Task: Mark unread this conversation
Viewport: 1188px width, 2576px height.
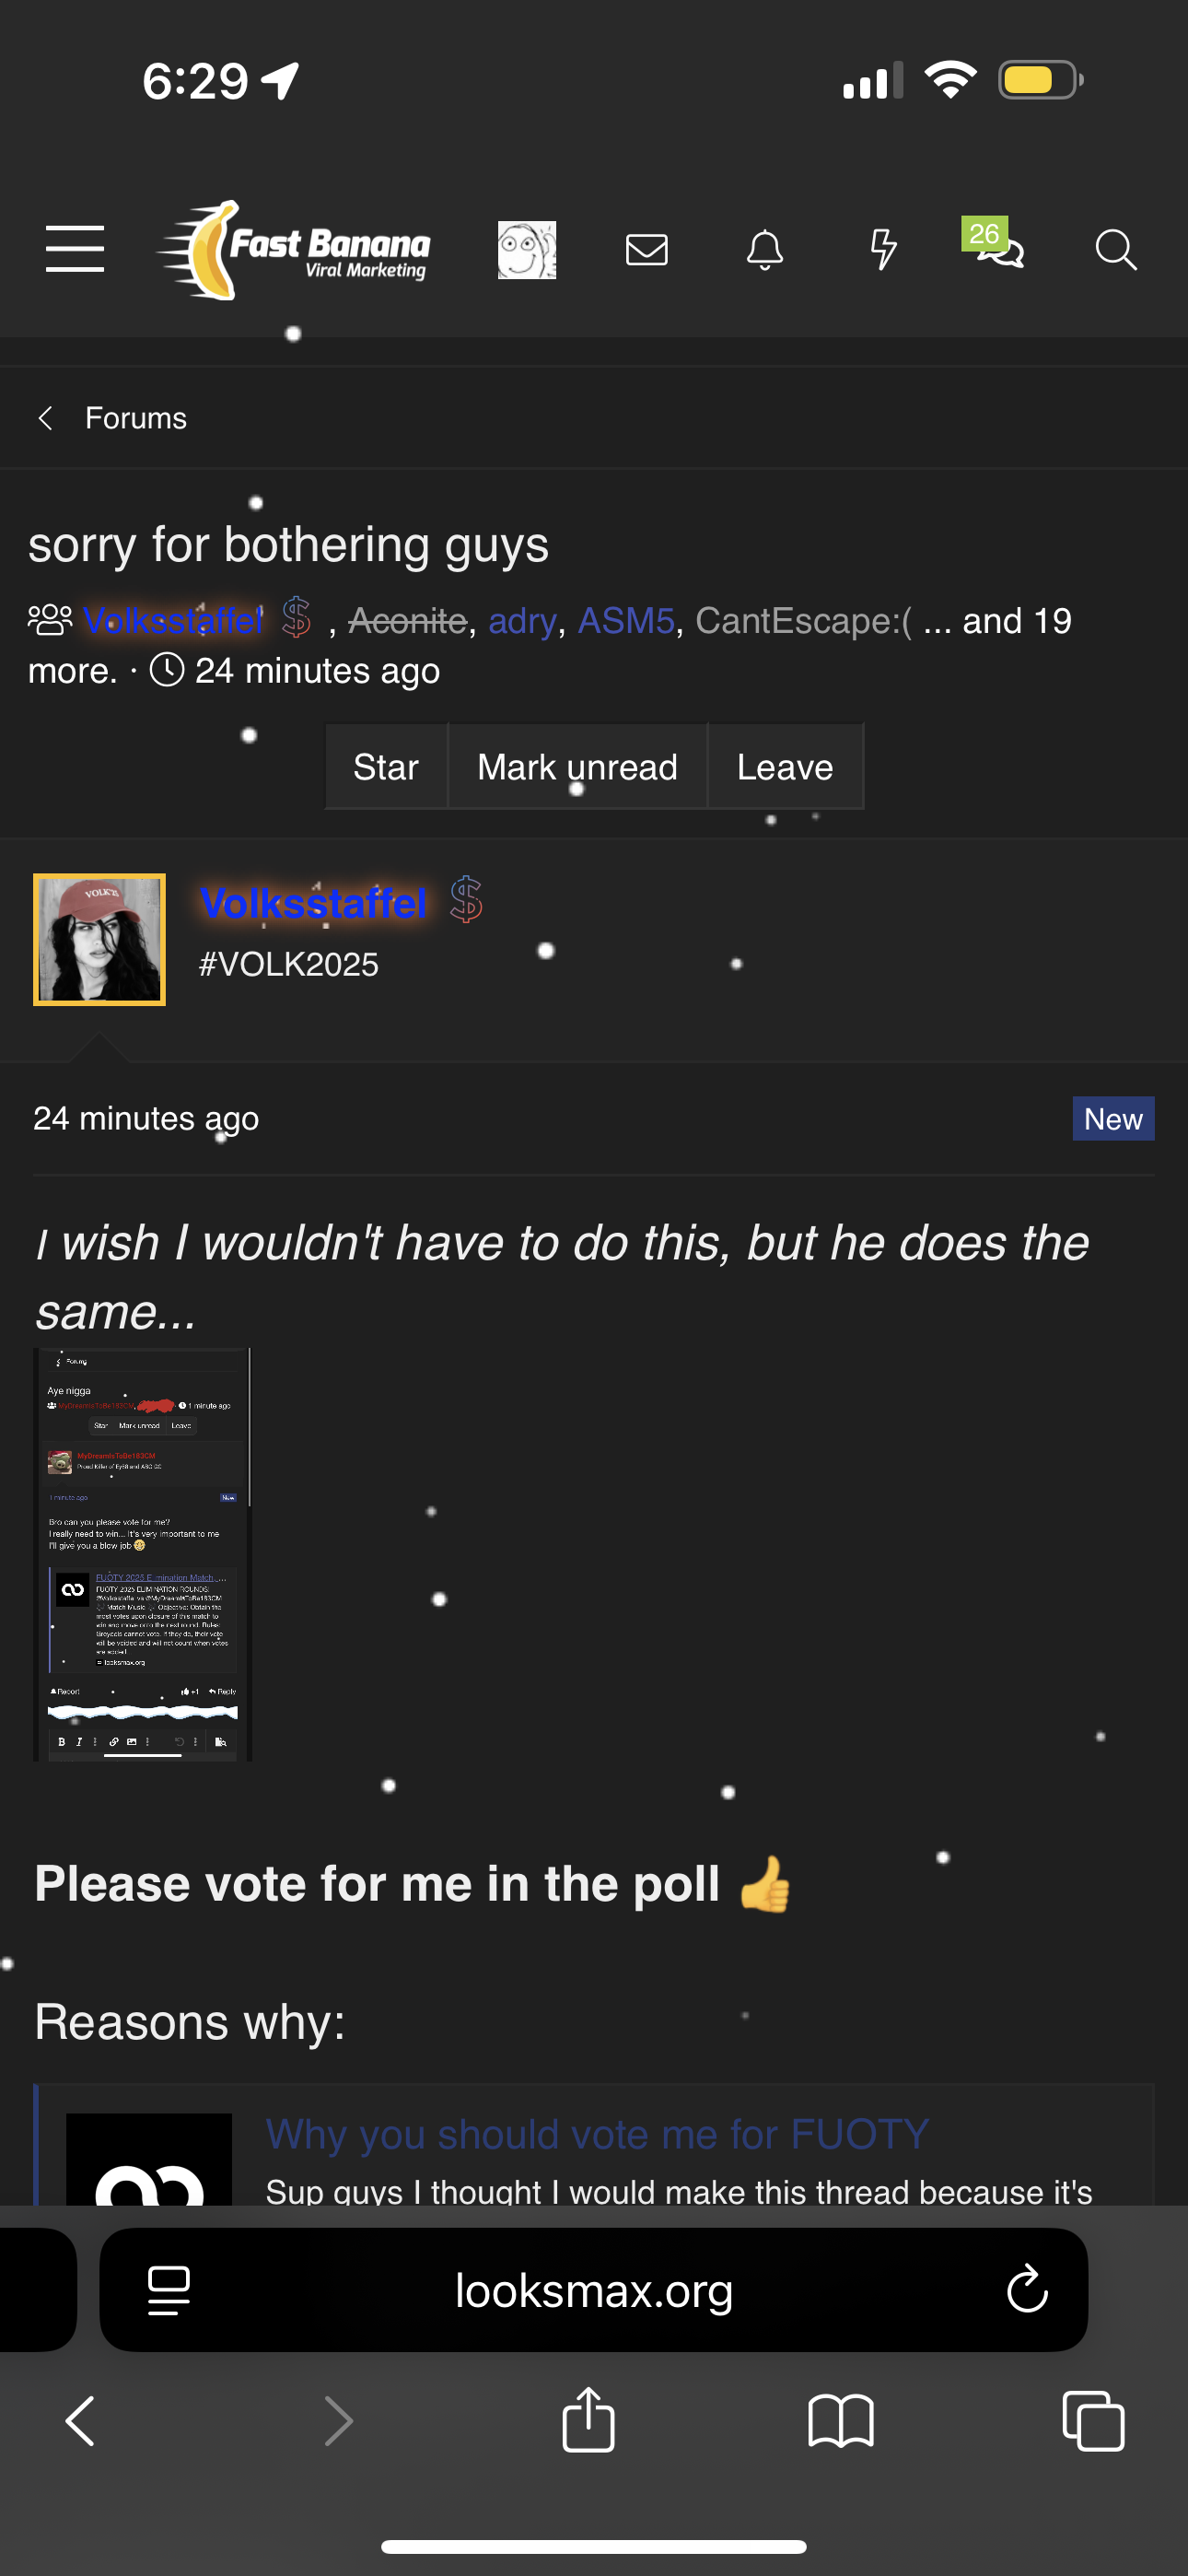Action: click(x=577, y=767)
